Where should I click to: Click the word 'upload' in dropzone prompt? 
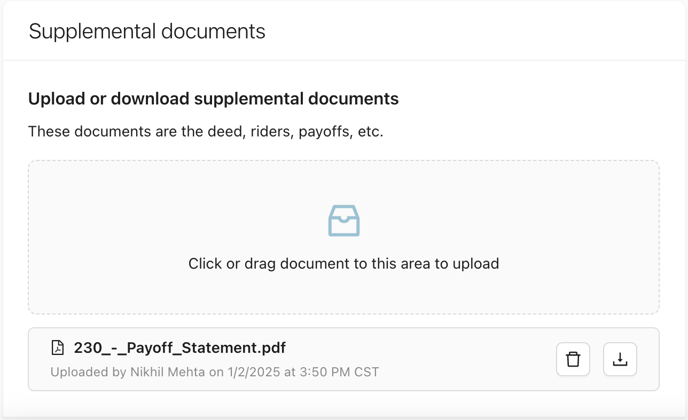pyautogui.click(x=476, y=264)
